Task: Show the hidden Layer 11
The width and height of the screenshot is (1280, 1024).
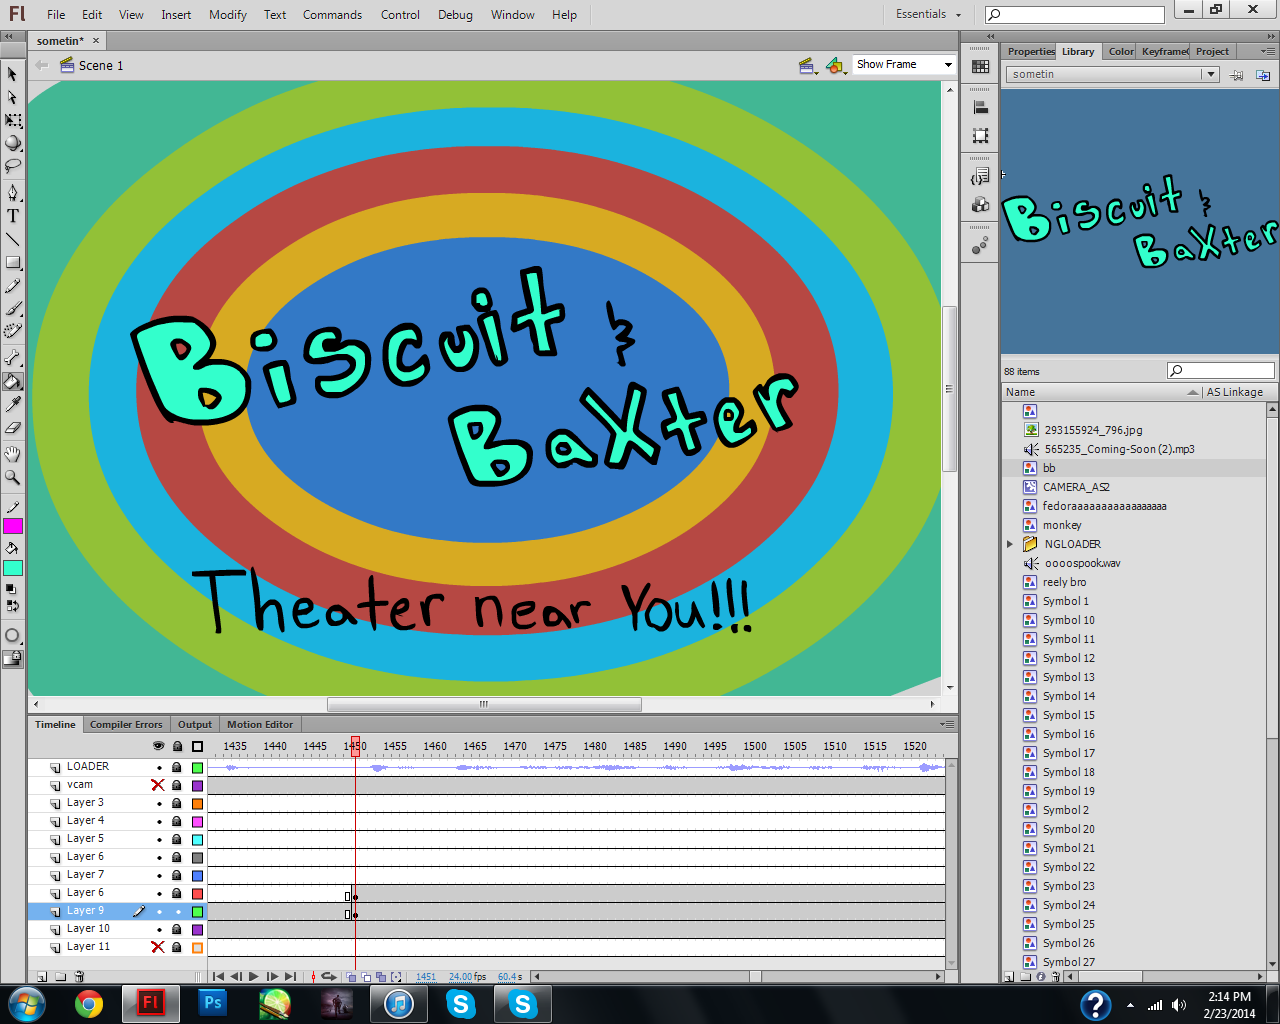Action: click(158, 947)
